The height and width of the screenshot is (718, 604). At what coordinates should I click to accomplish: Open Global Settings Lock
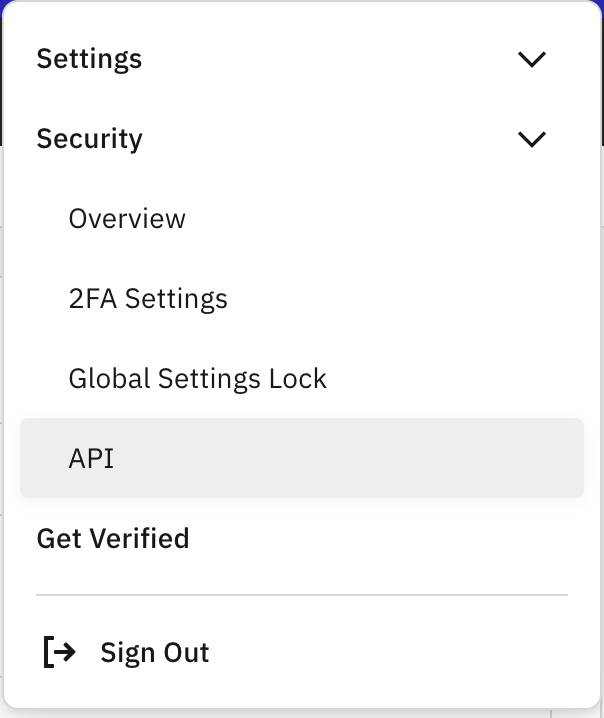(x=198, y=379)
